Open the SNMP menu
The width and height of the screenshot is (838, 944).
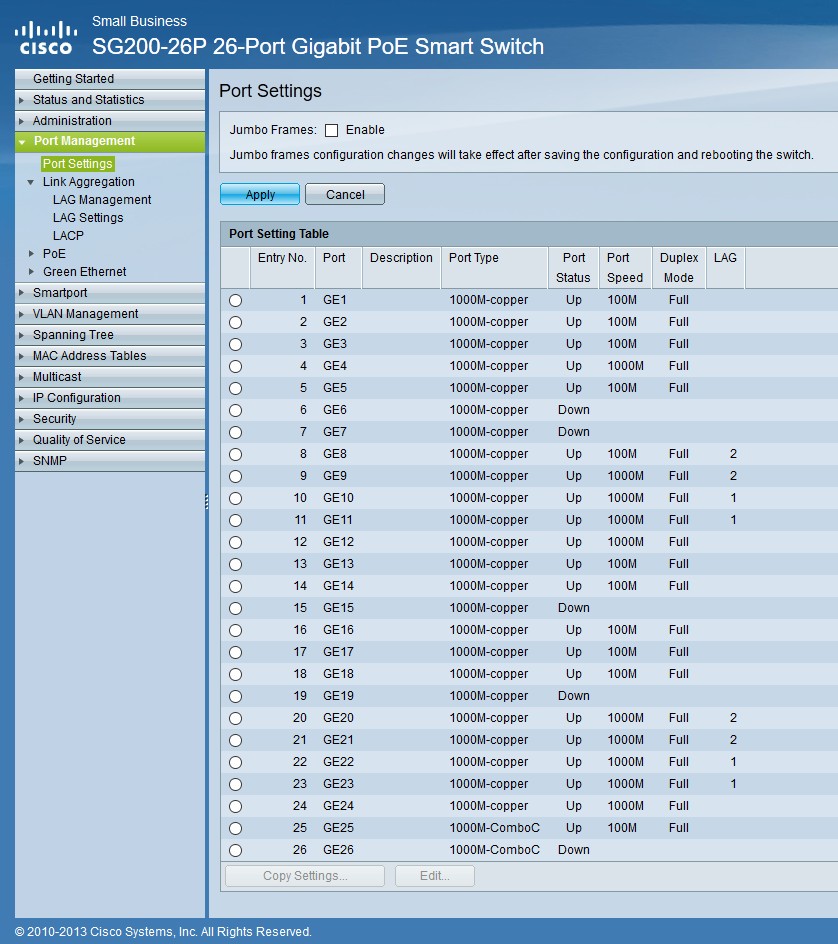110,461
